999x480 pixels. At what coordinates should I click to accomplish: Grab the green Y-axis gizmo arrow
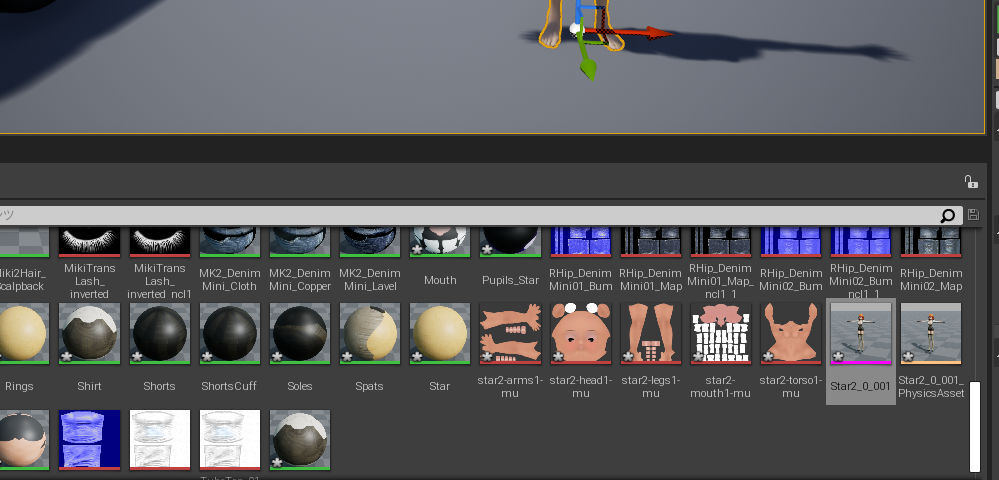589,68
